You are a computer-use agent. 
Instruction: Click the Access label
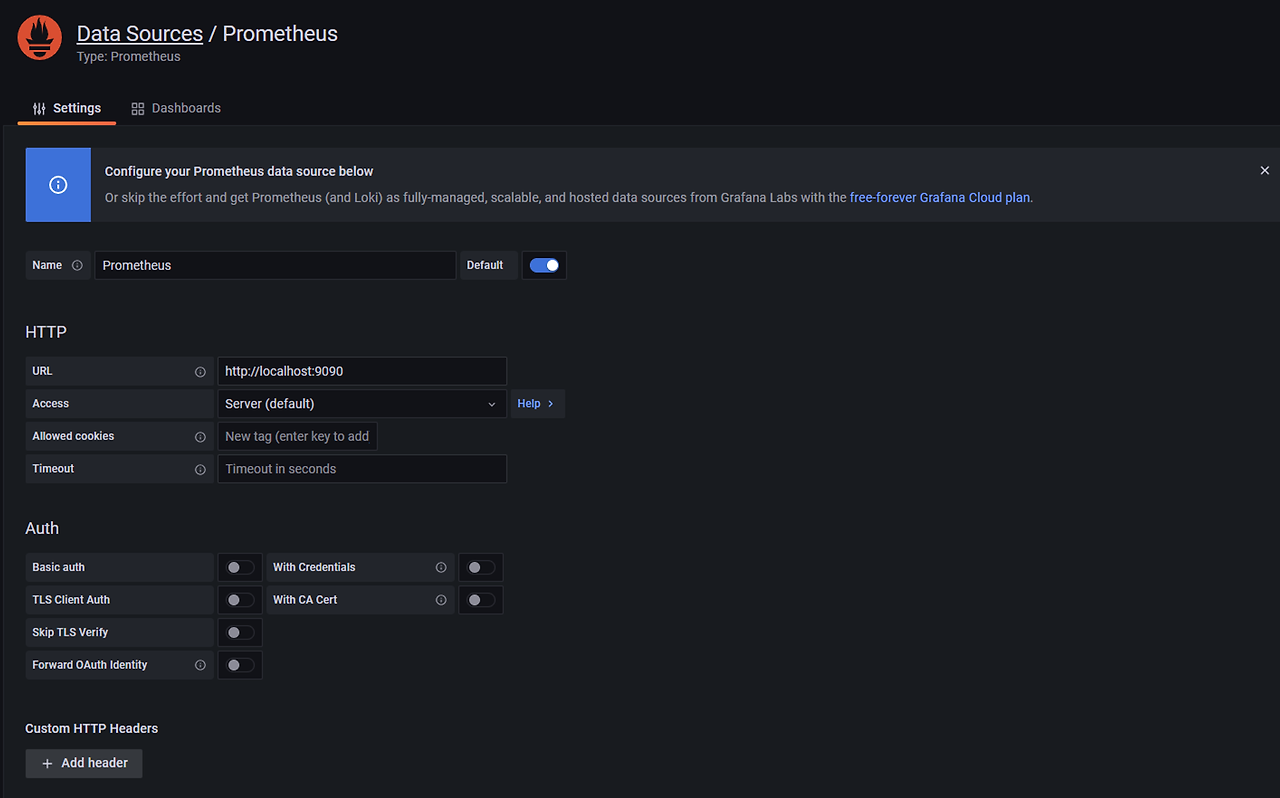[51, 404]
